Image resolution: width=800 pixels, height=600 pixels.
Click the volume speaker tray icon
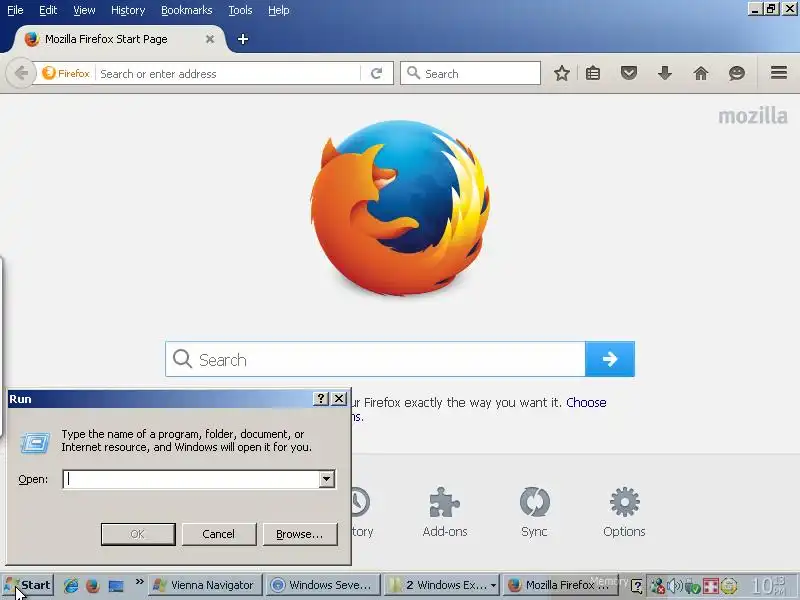tap(674, 586)
